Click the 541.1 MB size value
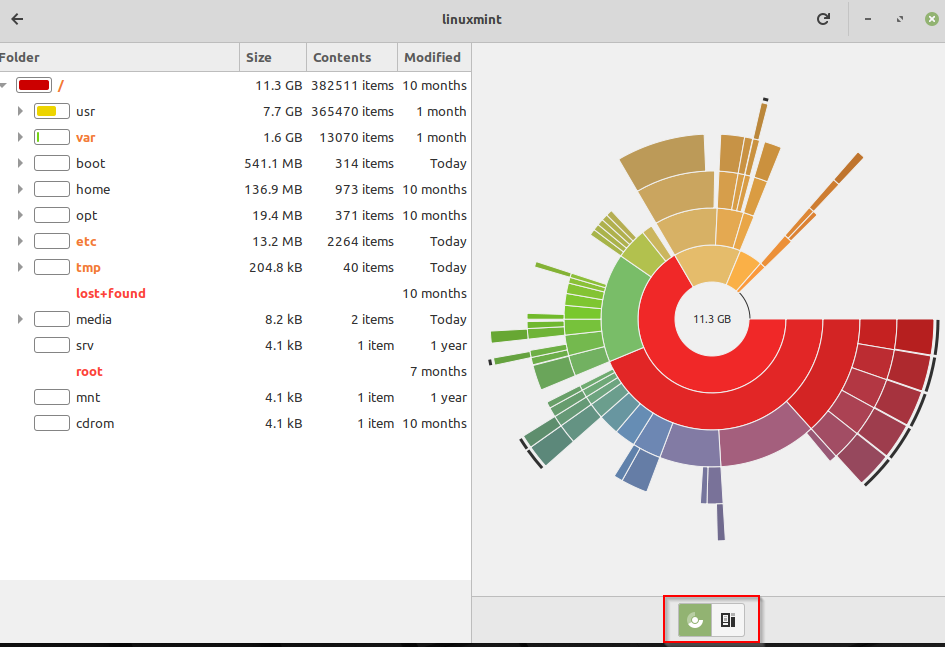 (273, 163)
